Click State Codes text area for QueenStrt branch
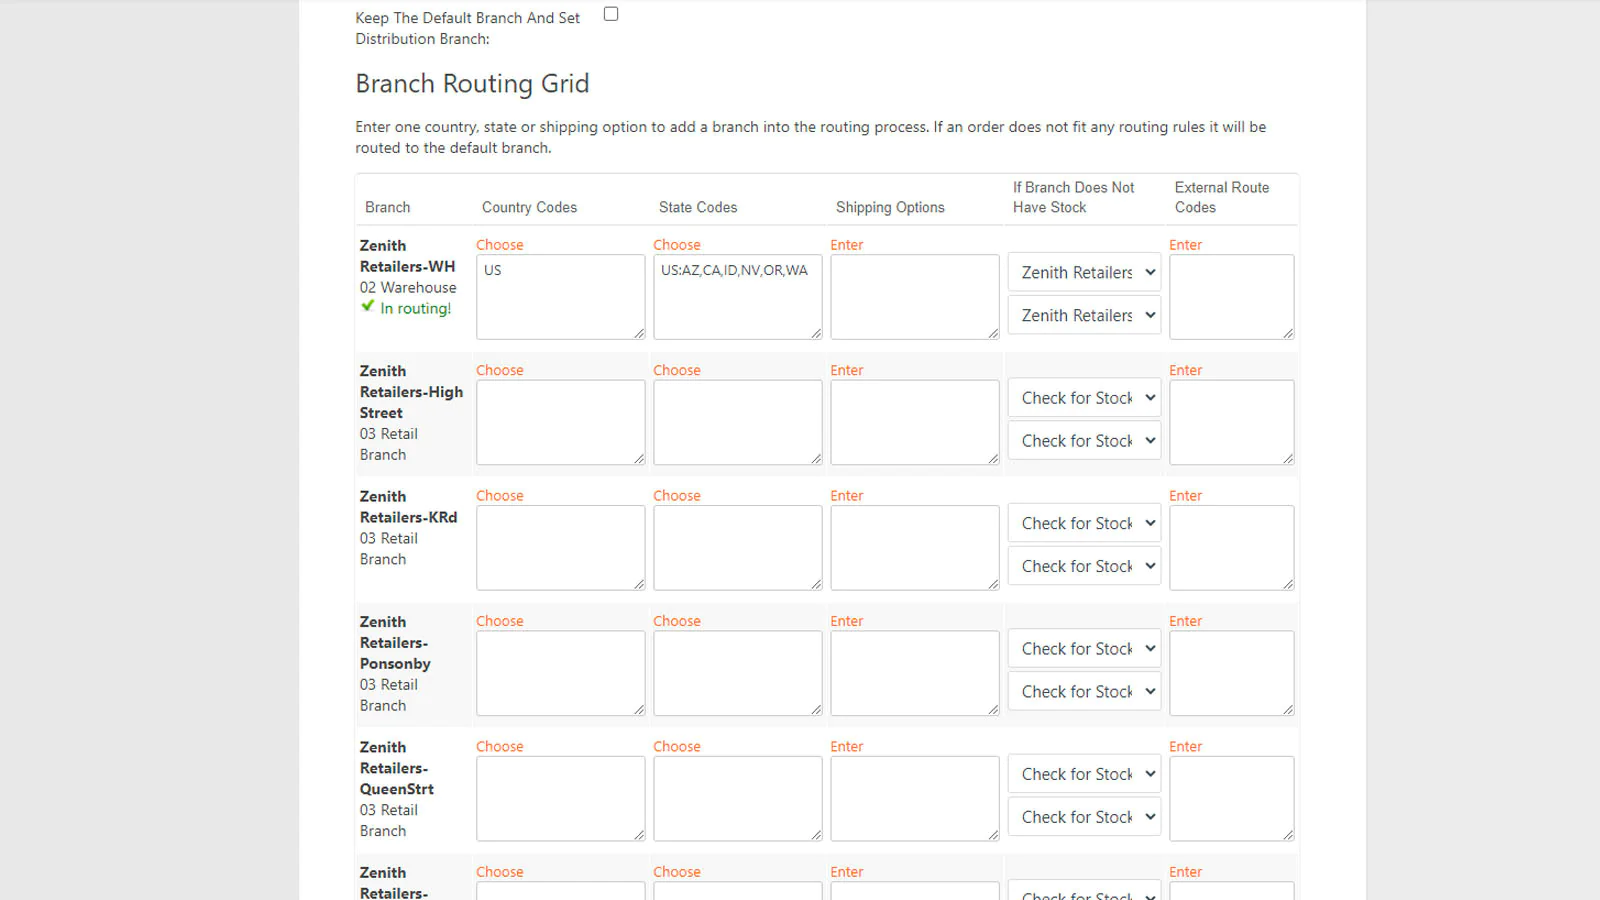 tap(737, 798)
